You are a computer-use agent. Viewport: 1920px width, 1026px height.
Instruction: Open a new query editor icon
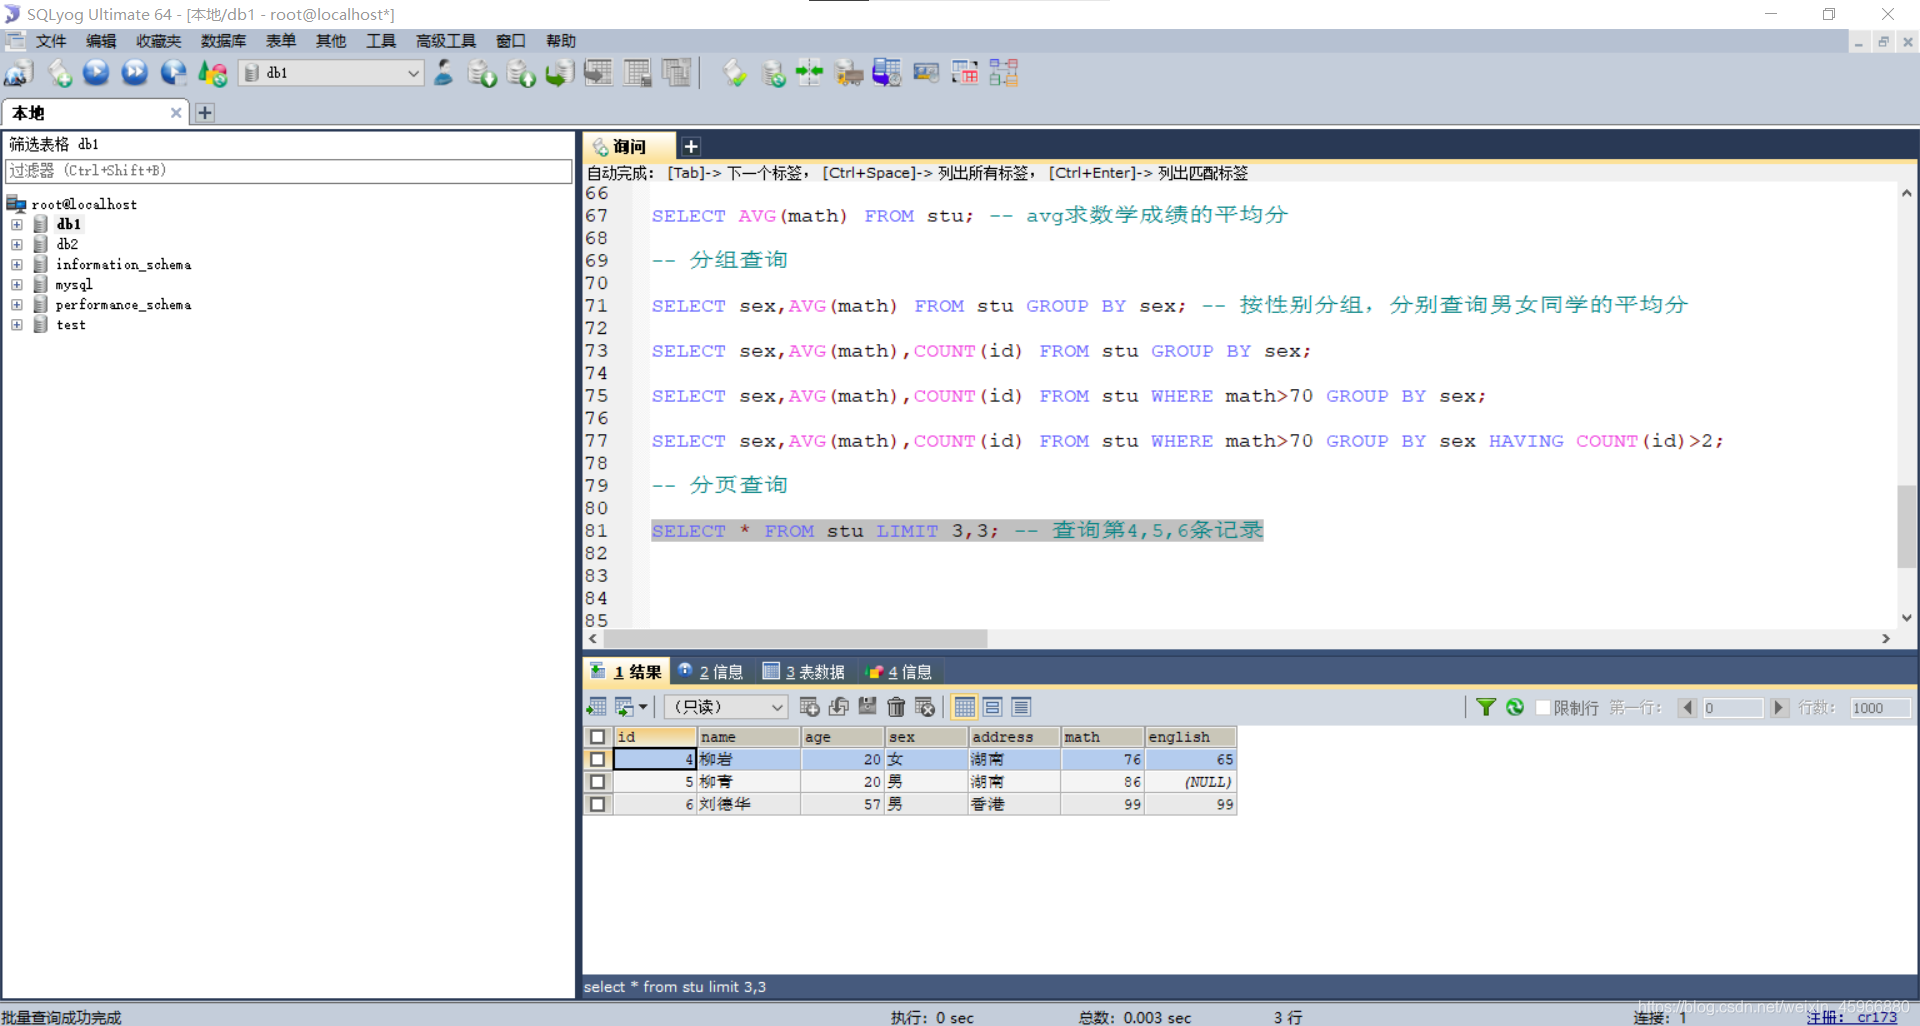[59, 73]
